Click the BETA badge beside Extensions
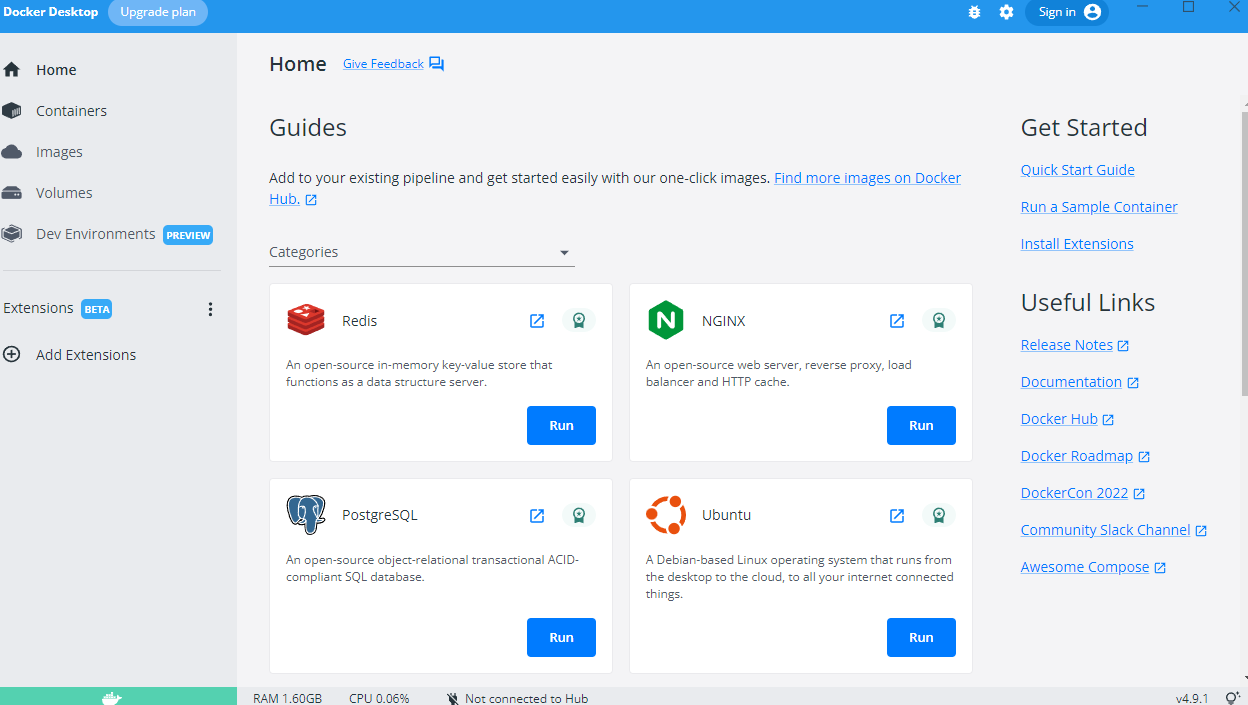Screen dimensions: 1248x705 click(96, 309)
